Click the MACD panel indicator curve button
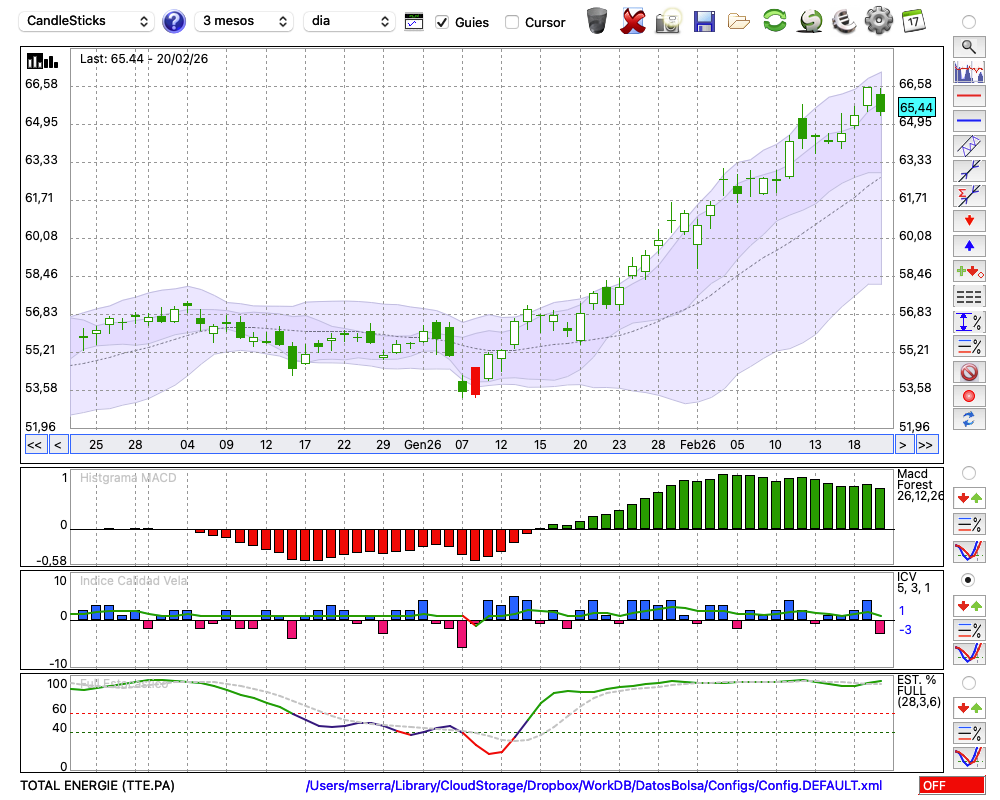 click(x=969, y=551)
